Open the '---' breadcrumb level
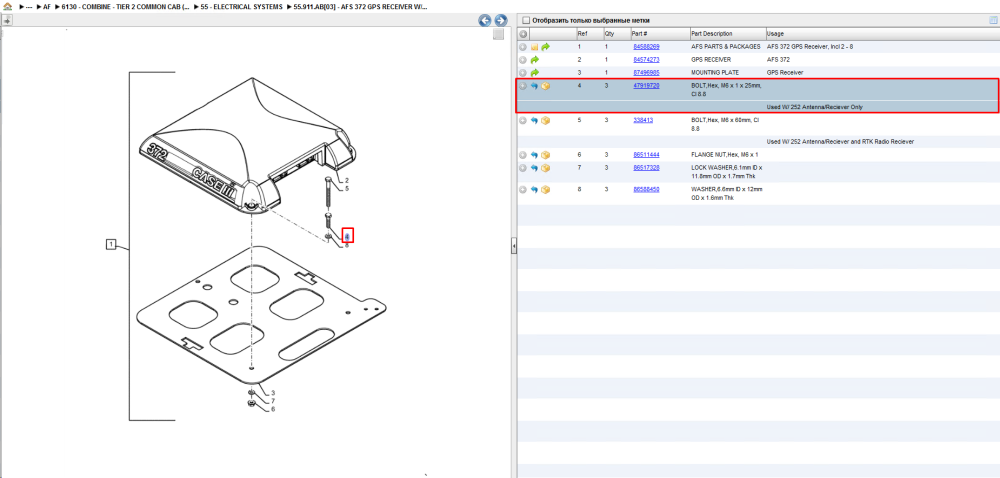Image resolution: width=1000 pixels, height=478 pixels. pos(29,6)
